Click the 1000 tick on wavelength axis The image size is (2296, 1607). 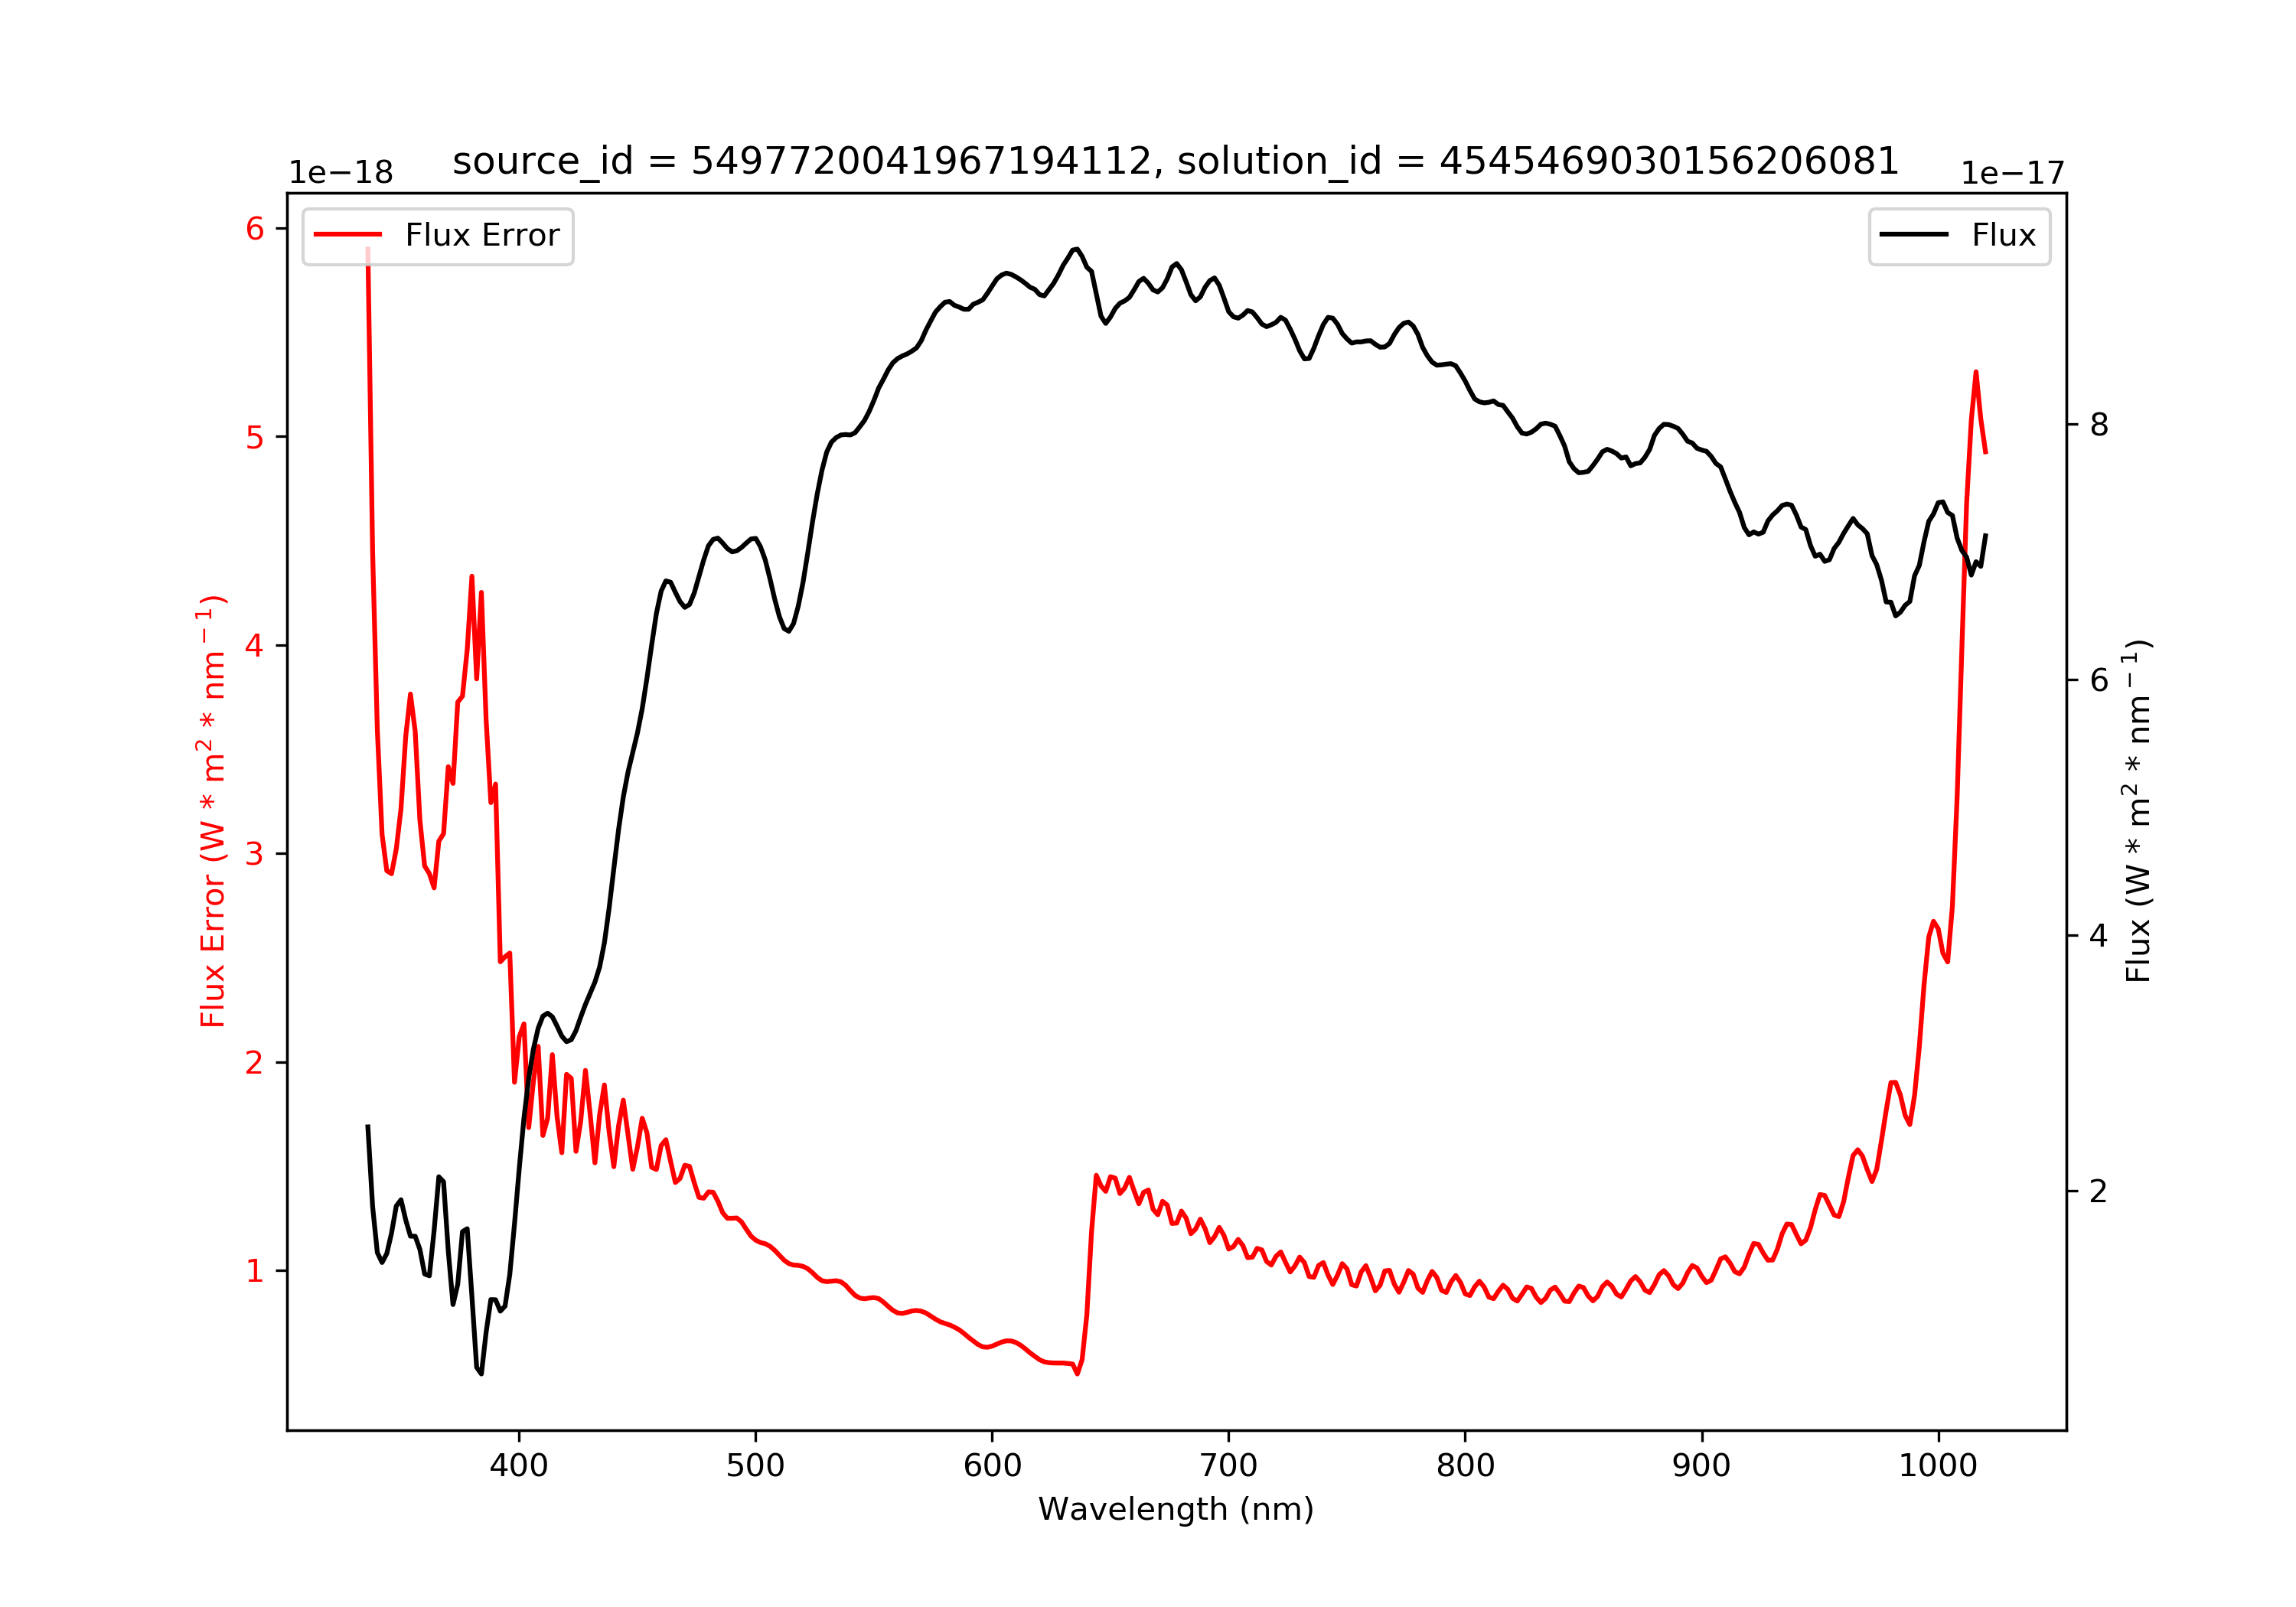(x=1939, y=1466)
